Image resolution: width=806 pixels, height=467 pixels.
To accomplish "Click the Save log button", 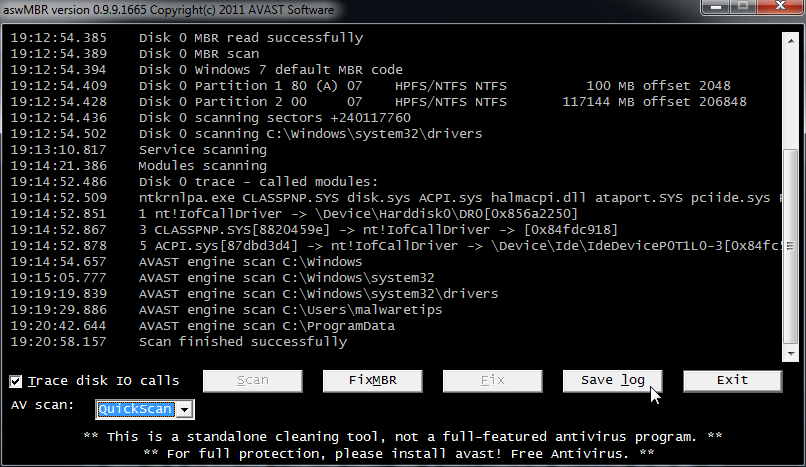I will click(613, 381).
